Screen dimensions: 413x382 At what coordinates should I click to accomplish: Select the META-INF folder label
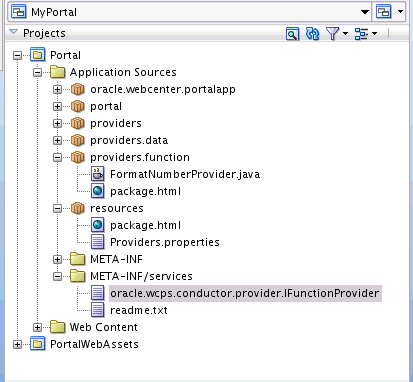point(116,259)
